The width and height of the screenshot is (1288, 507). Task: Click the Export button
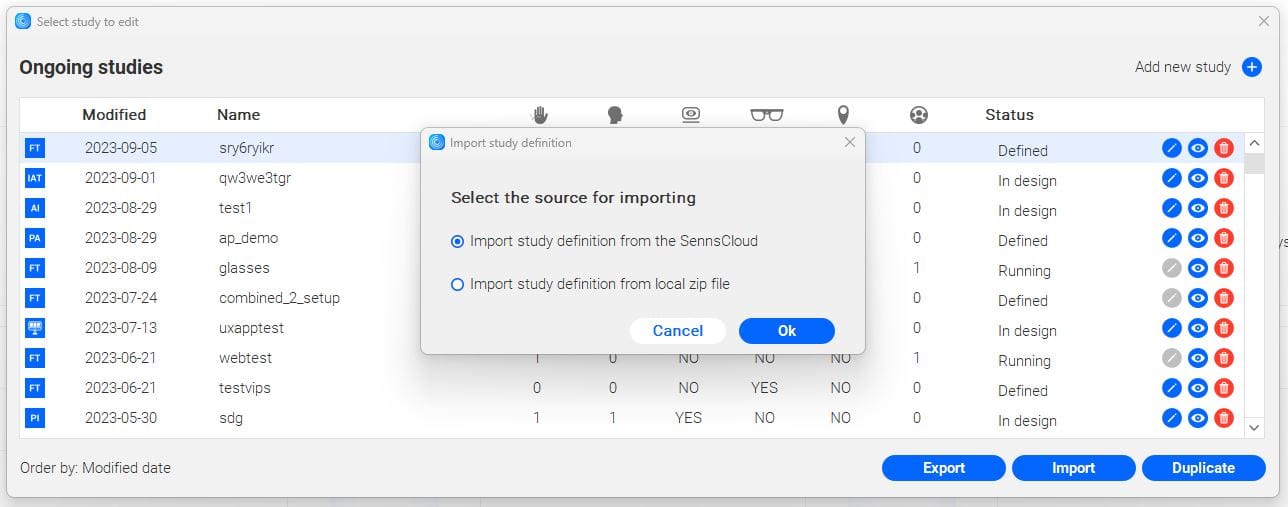click(944, 468)
